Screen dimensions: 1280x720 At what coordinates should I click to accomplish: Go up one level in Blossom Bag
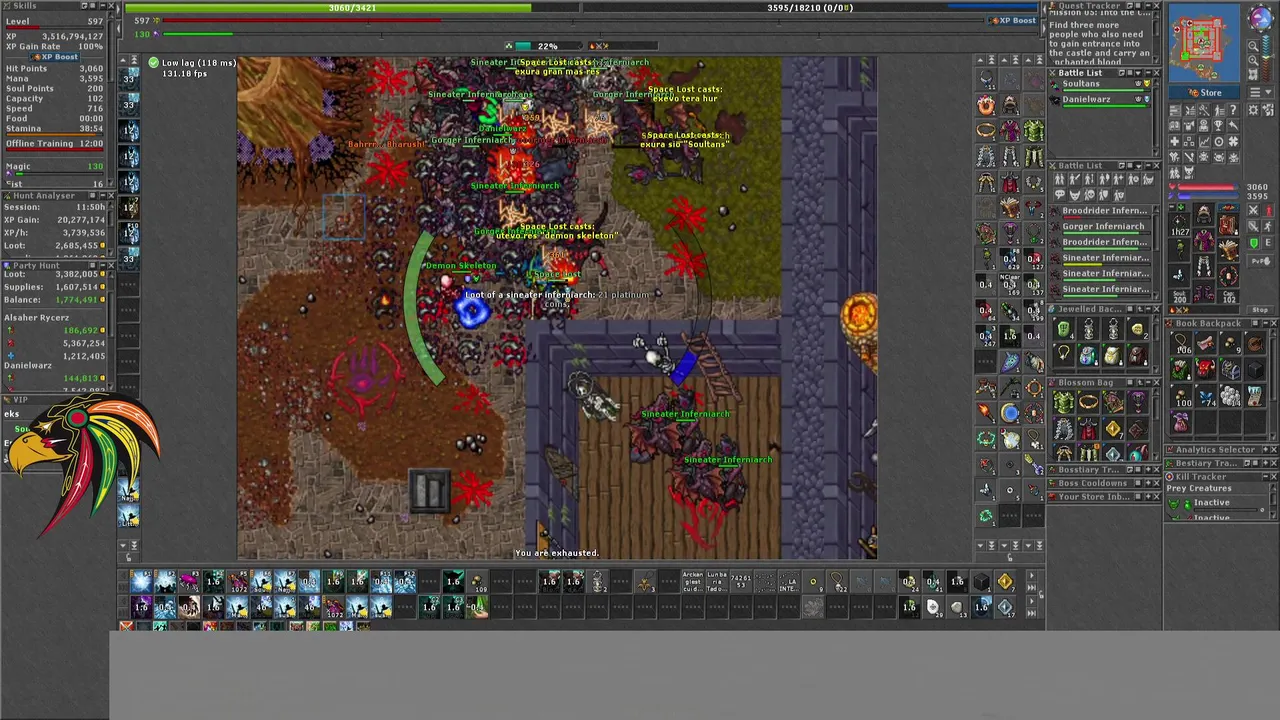click(x=1140, y=383)
